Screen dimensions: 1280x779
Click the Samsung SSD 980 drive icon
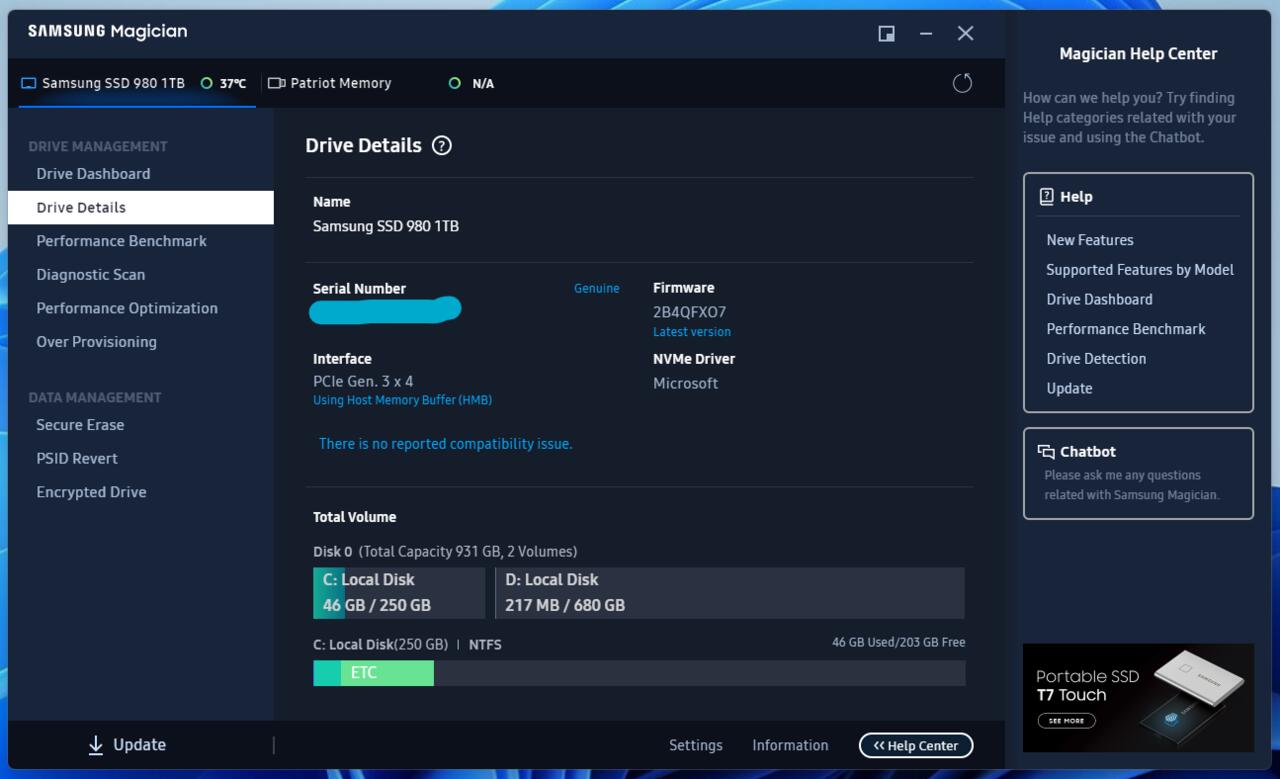tap(28, 84)
